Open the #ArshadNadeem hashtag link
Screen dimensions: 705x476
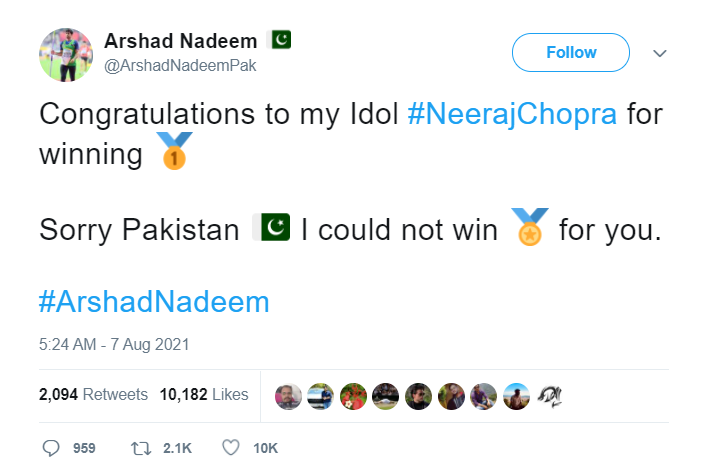[154, 301]
